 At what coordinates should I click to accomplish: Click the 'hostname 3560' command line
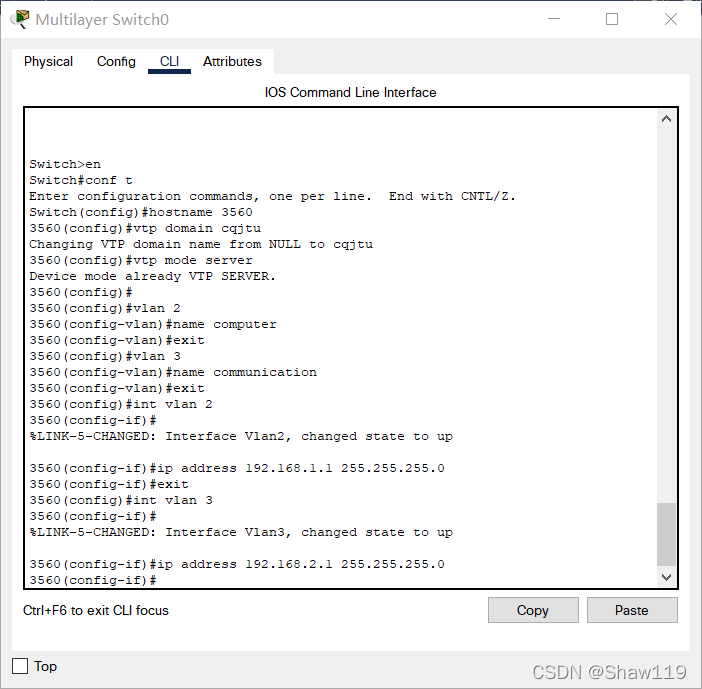pyautogui.click(x=141, y=212)
